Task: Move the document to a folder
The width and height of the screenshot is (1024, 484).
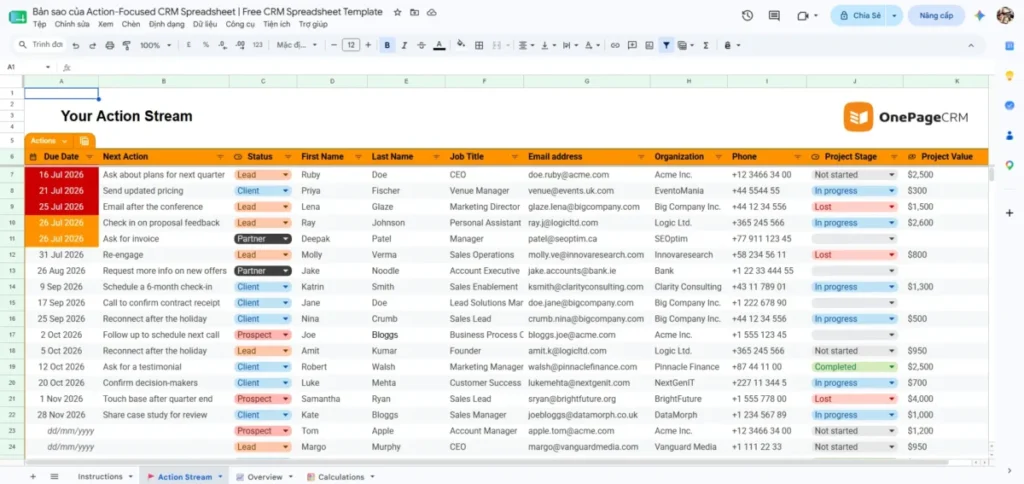Action: point(415,12)
